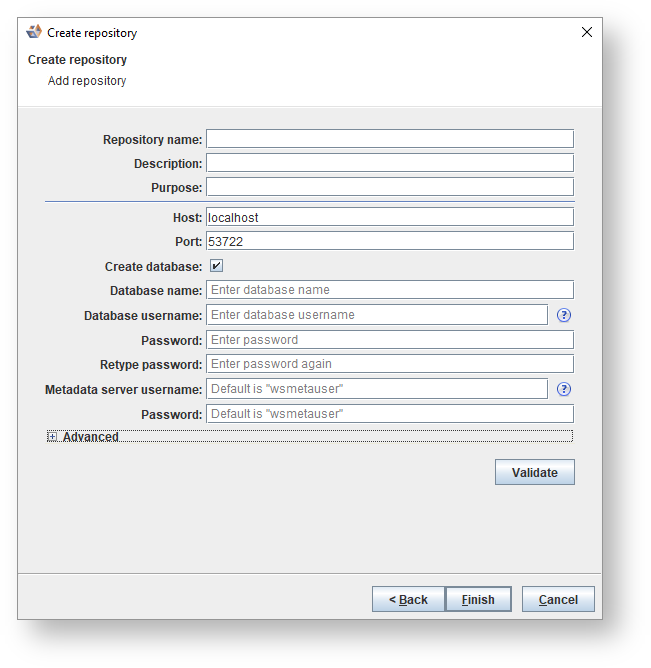Click the Retype password field
This screenshot has height=668, width=651.
click(390, 364)
